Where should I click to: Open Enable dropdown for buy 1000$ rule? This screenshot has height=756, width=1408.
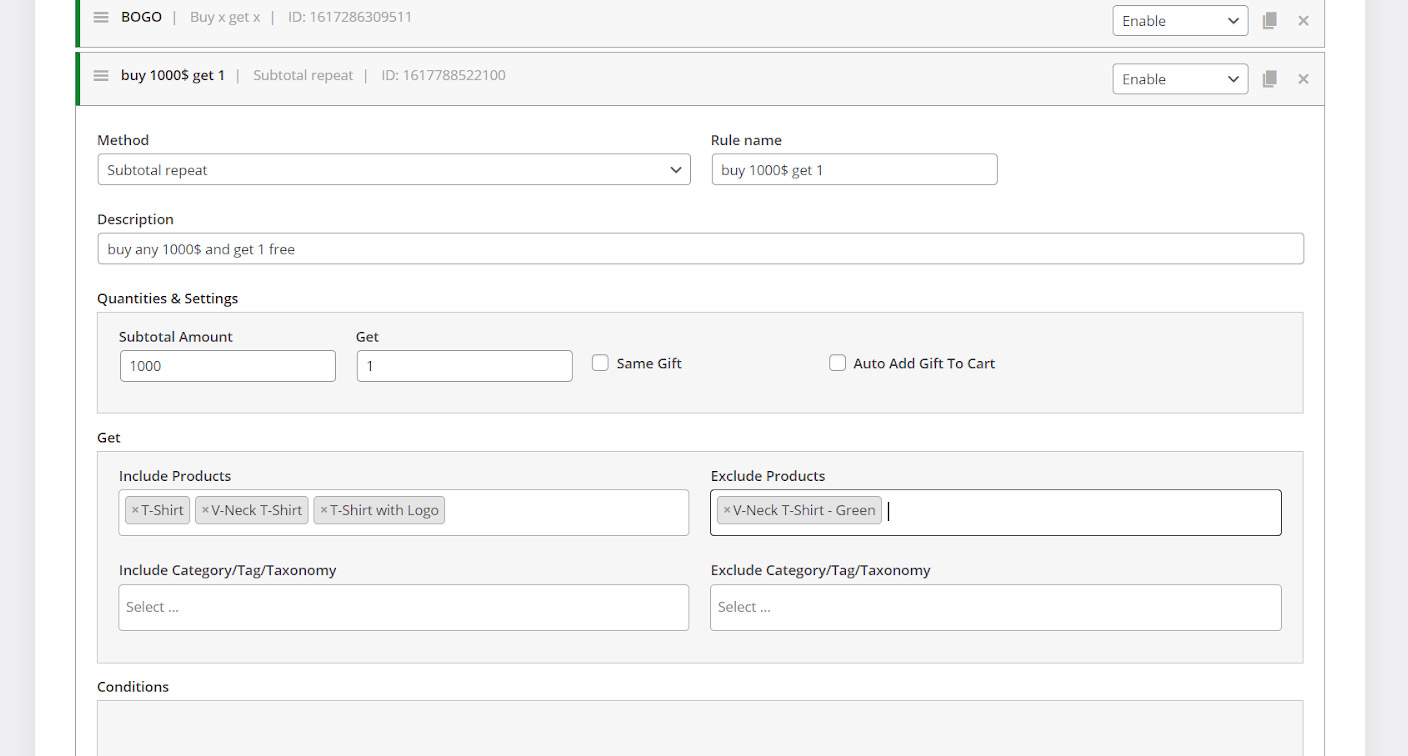1179,79
